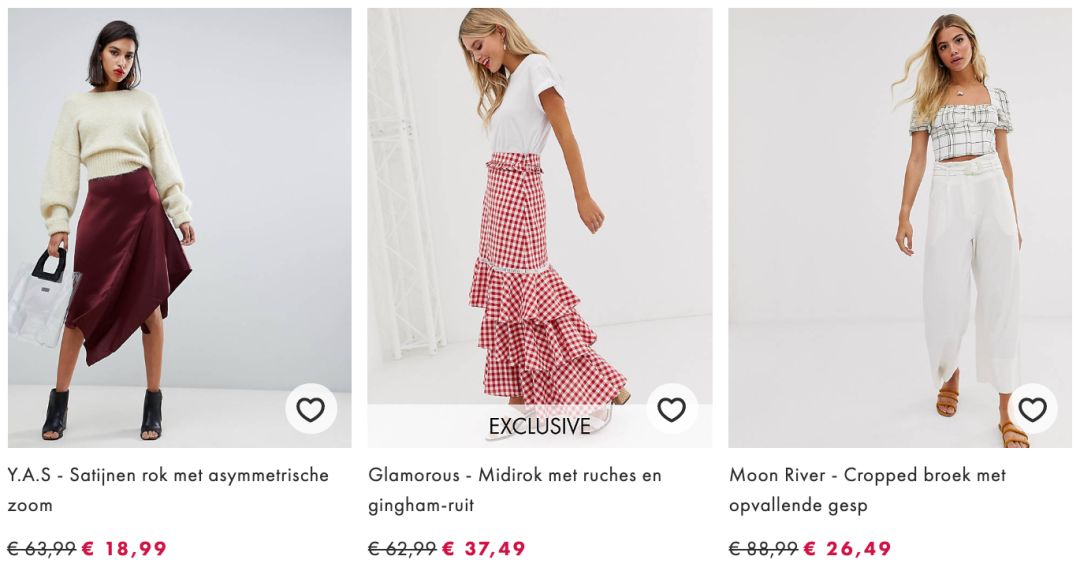Click the EXCLUSIVE badge on the gingham skirt
1080x571 pixels.
point(540,427)
